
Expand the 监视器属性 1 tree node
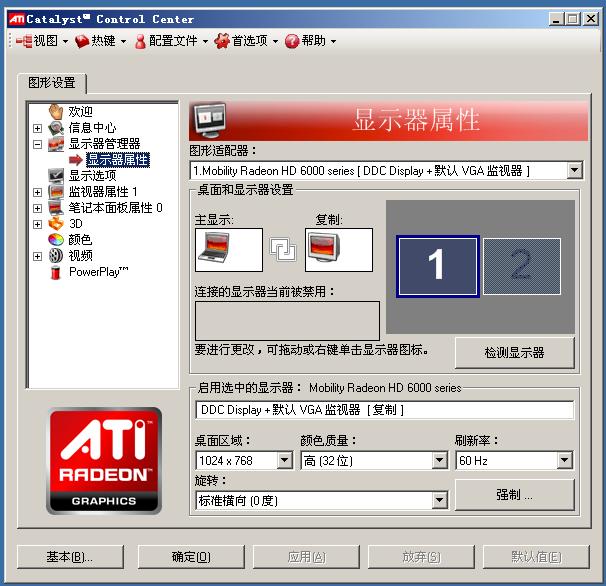37,192
